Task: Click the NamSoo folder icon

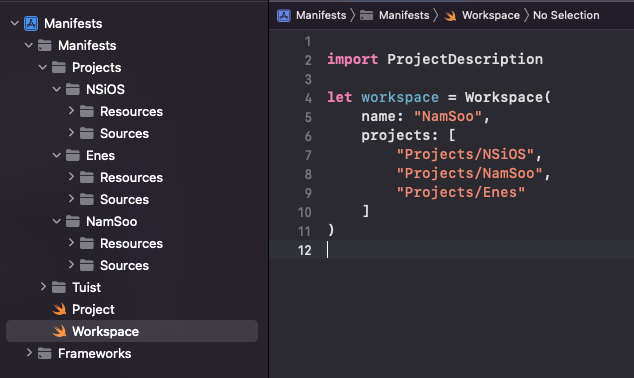Action: point(73,221)
